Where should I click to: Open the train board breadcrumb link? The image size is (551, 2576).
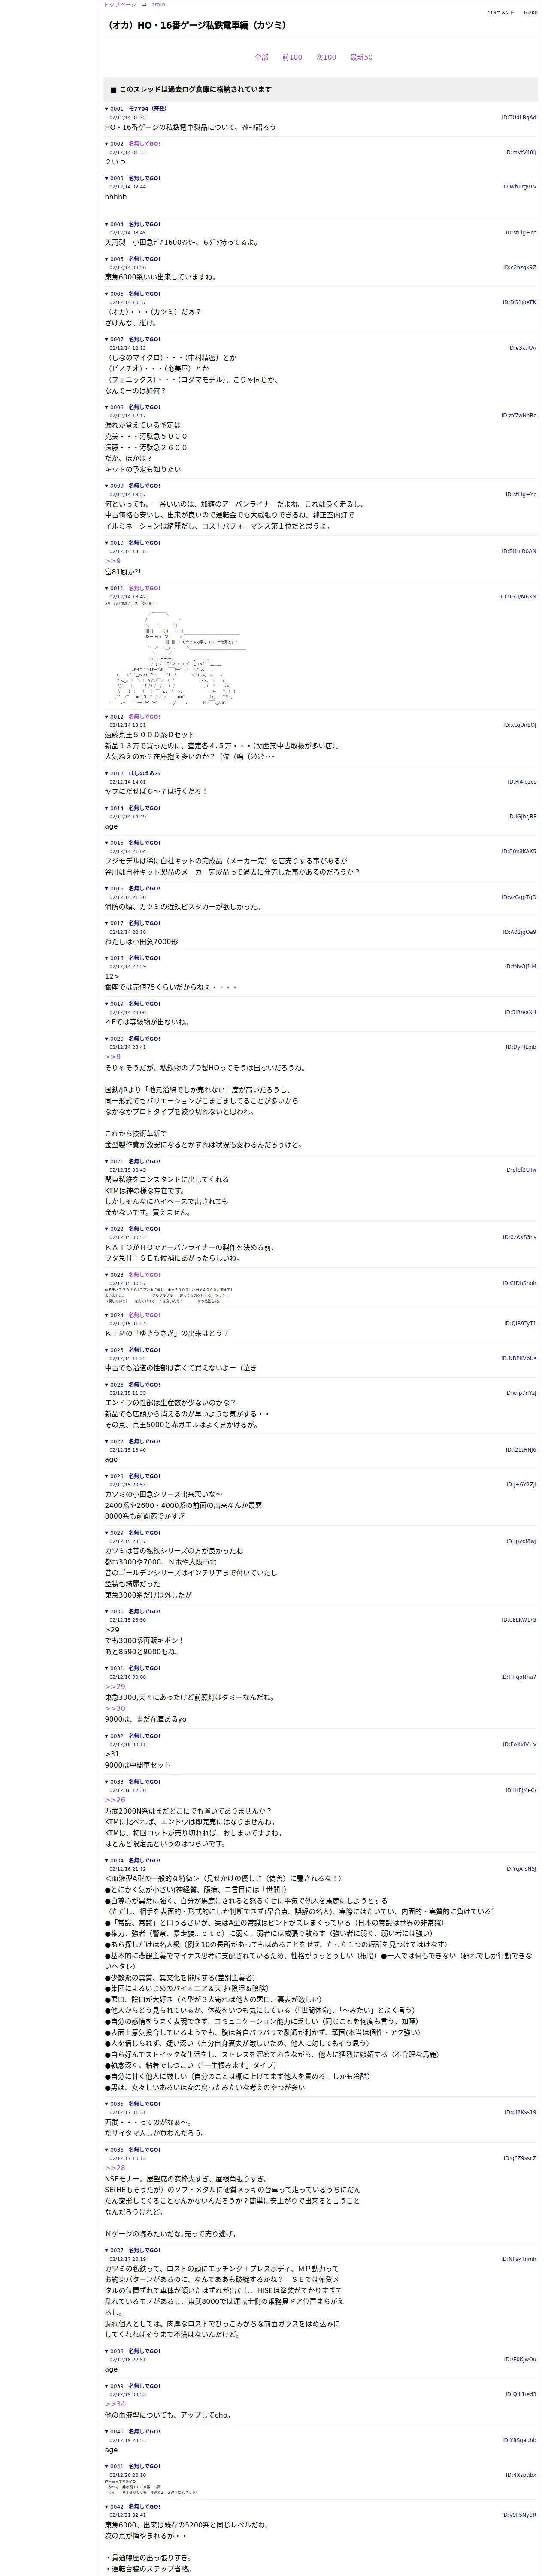tap(159, 5)
